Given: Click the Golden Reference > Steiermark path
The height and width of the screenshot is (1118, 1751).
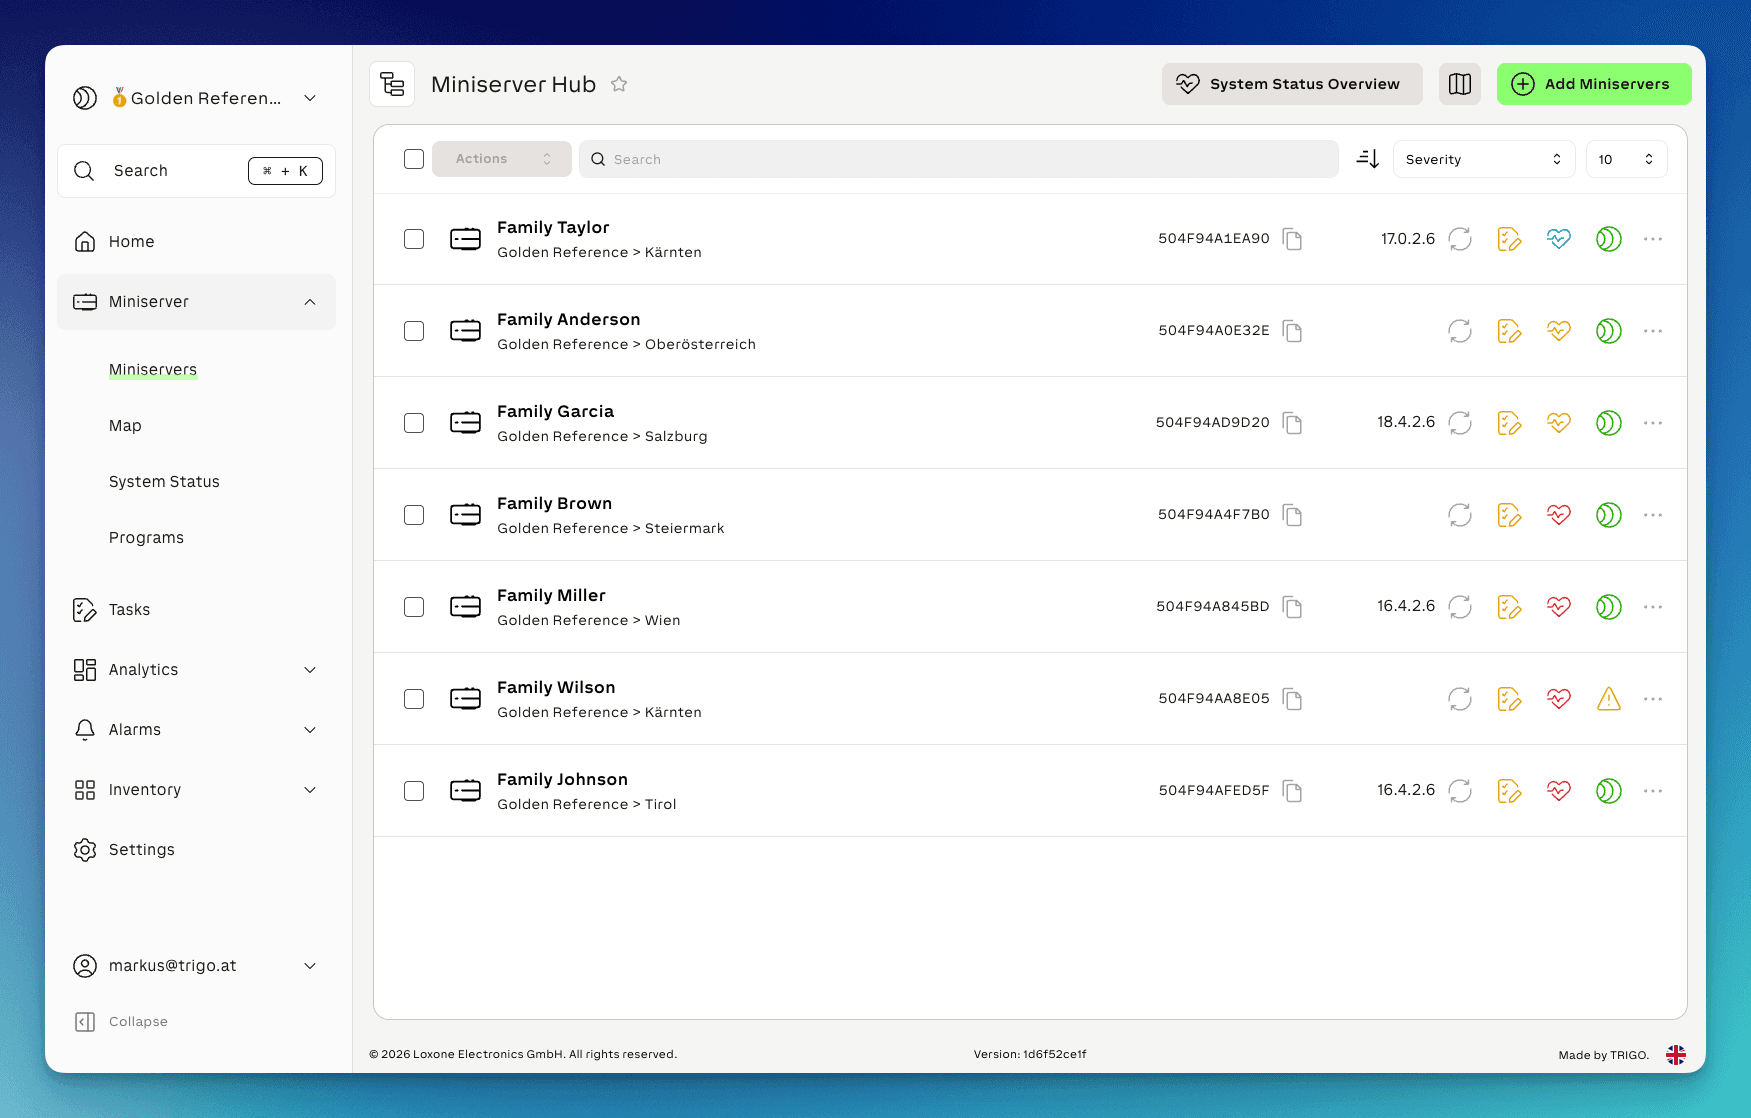Looking at the screenshot, I should [x=611, y=529].
